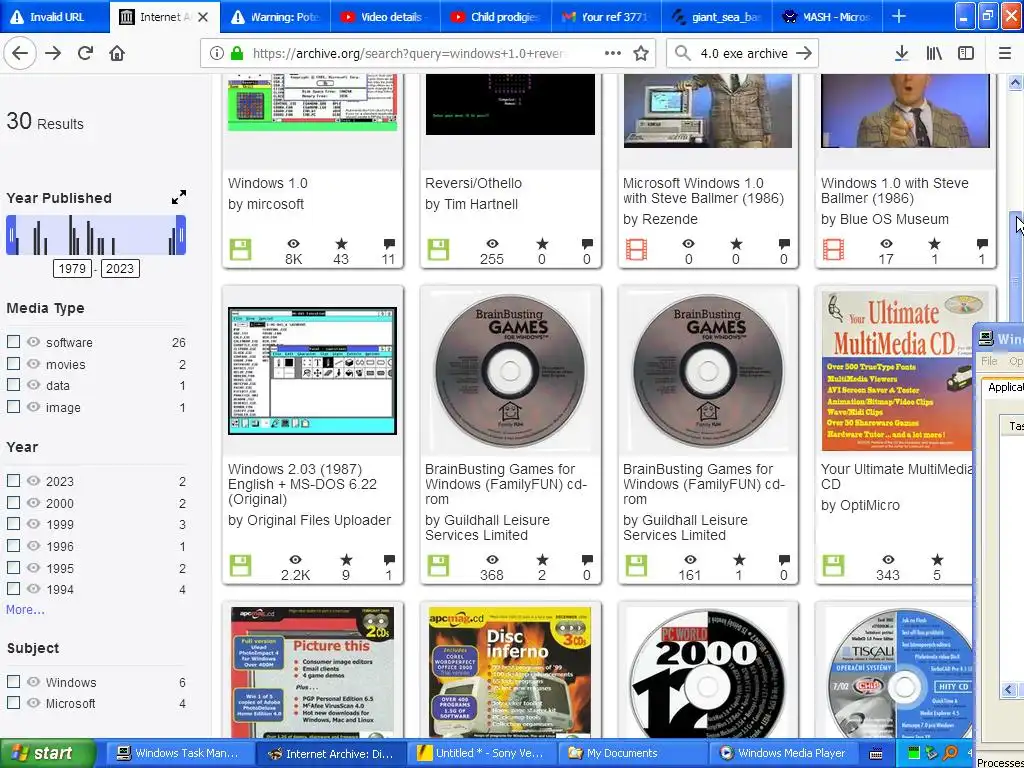This screenshot has width=1024, height=768.
Task: Open My Documents taskbar button
Action: 633,753
